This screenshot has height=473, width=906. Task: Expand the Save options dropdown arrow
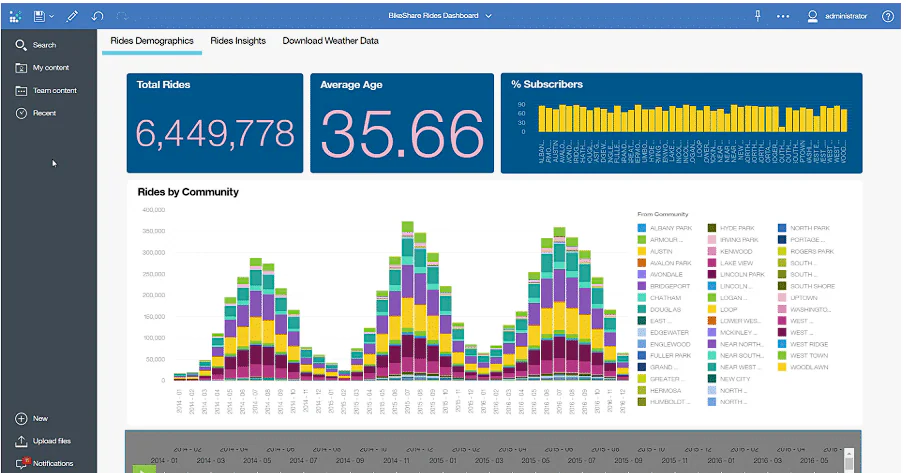[51, 17]
